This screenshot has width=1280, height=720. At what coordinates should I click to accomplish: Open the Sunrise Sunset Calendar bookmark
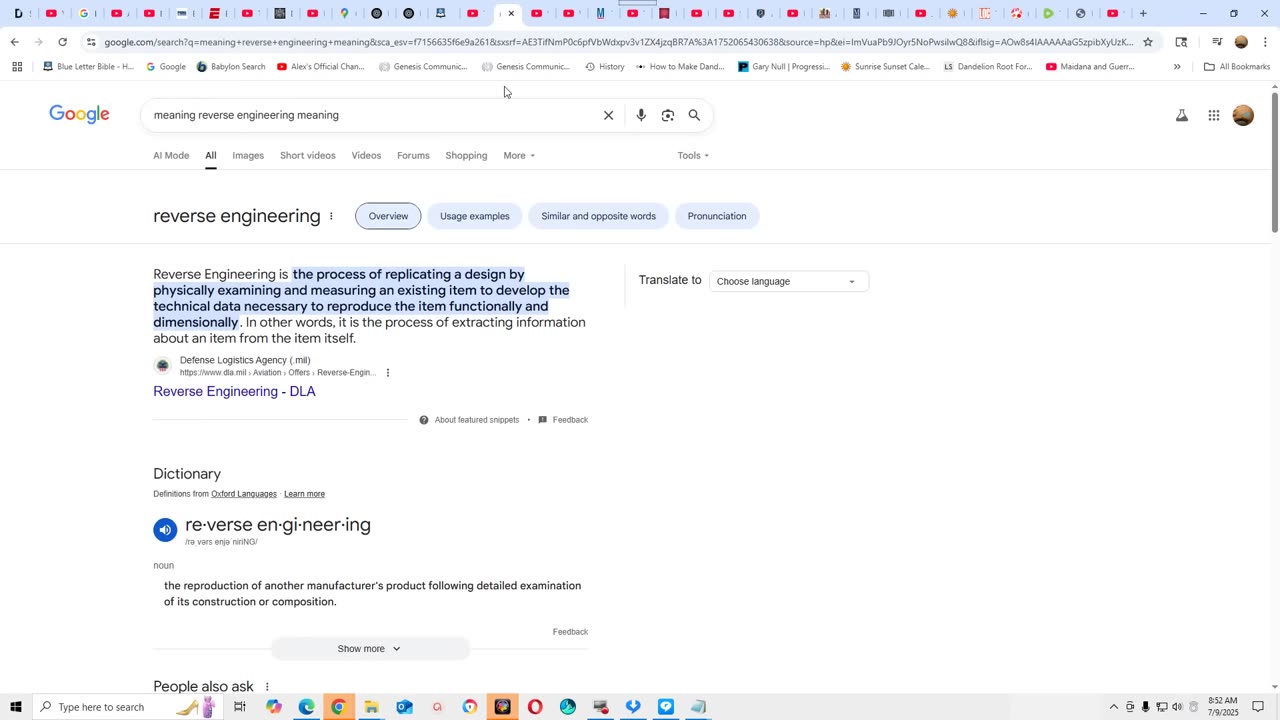point(885,67)
